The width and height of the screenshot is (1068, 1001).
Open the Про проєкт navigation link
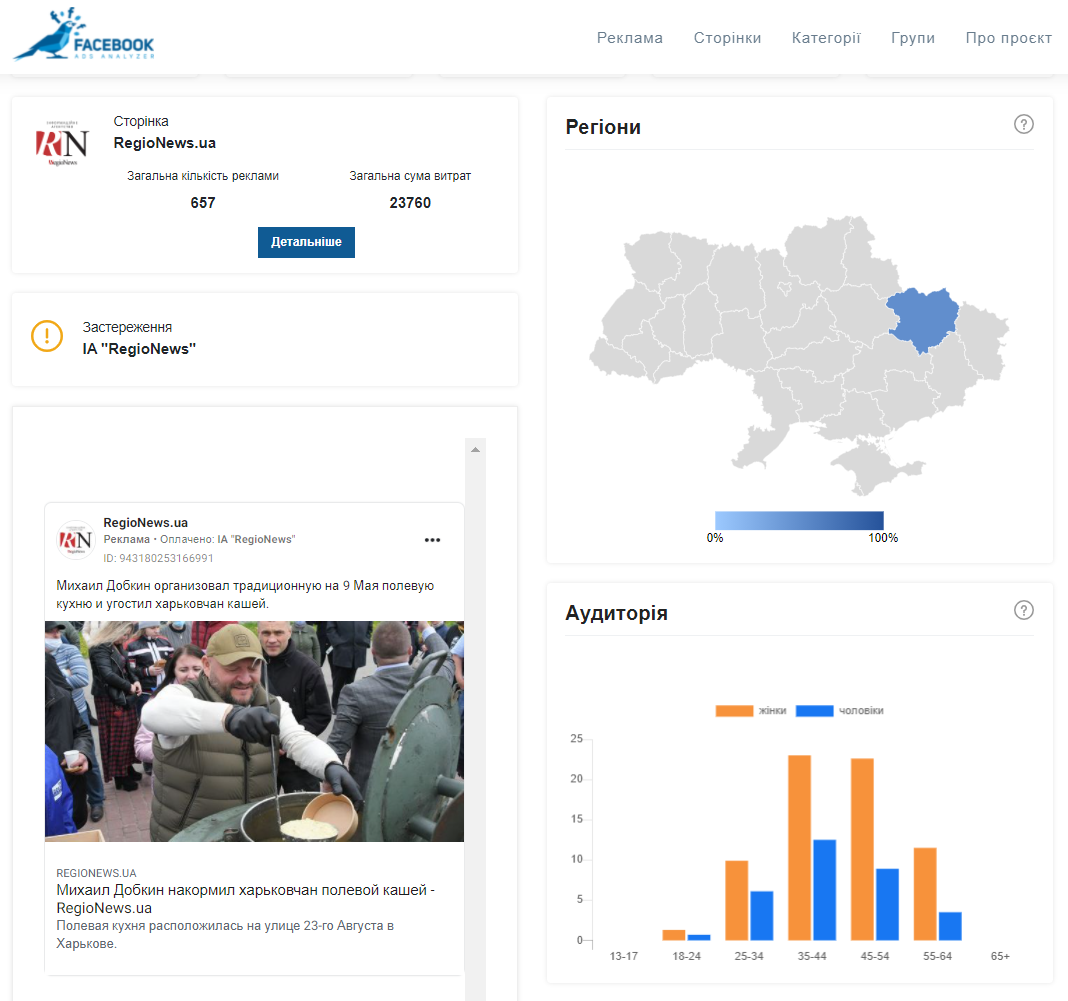(1008, 38)
